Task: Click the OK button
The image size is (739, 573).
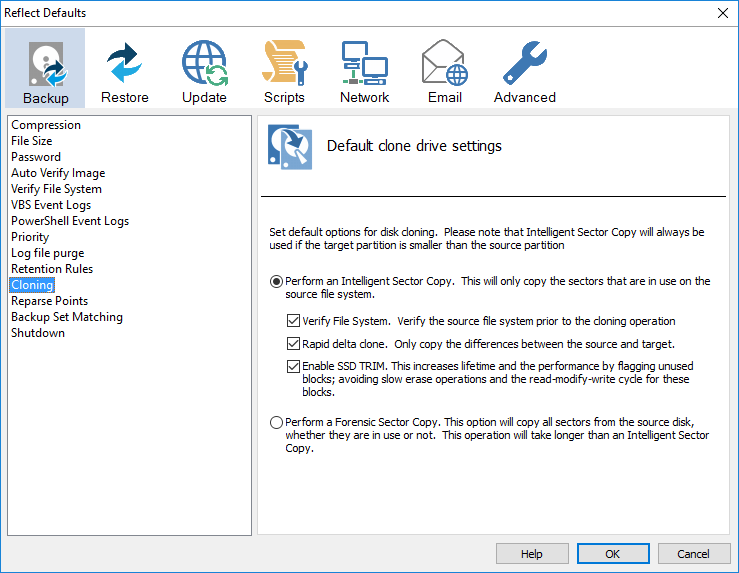Action: pyautogui.click(x=612, y=554)
